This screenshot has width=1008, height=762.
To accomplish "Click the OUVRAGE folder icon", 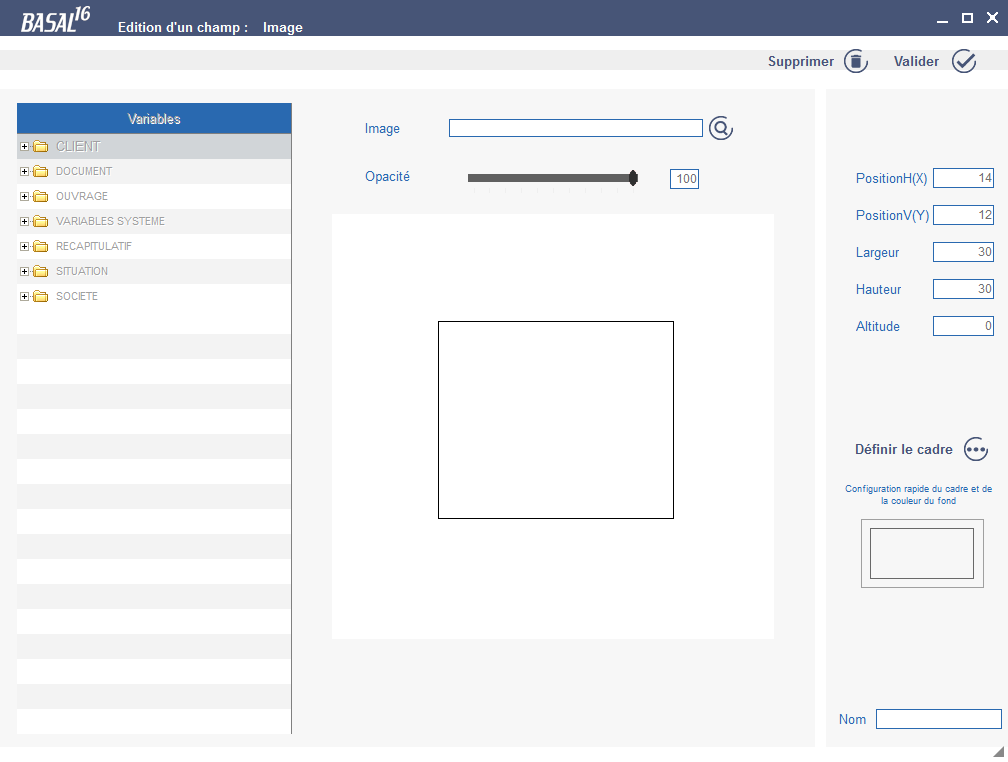I will [x=40, y=196].
